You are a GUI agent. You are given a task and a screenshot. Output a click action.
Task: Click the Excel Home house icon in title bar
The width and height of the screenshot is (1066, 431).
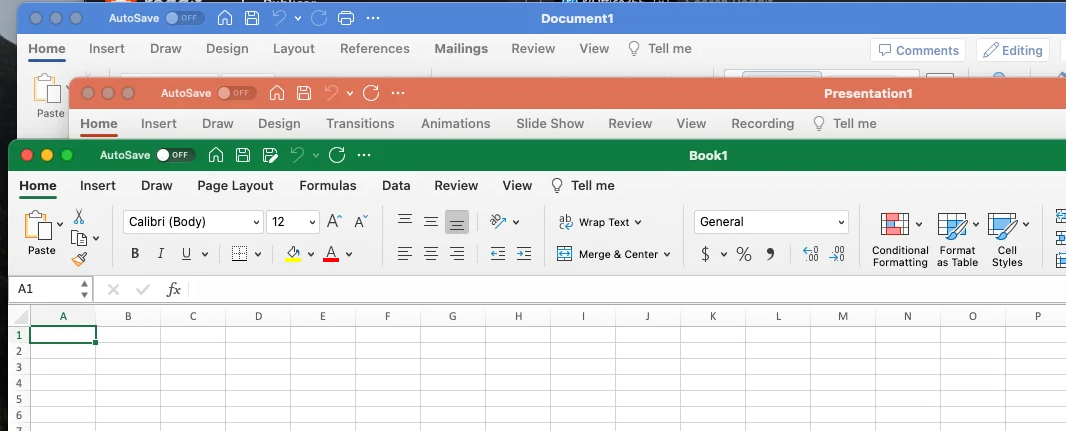point(216,155)
